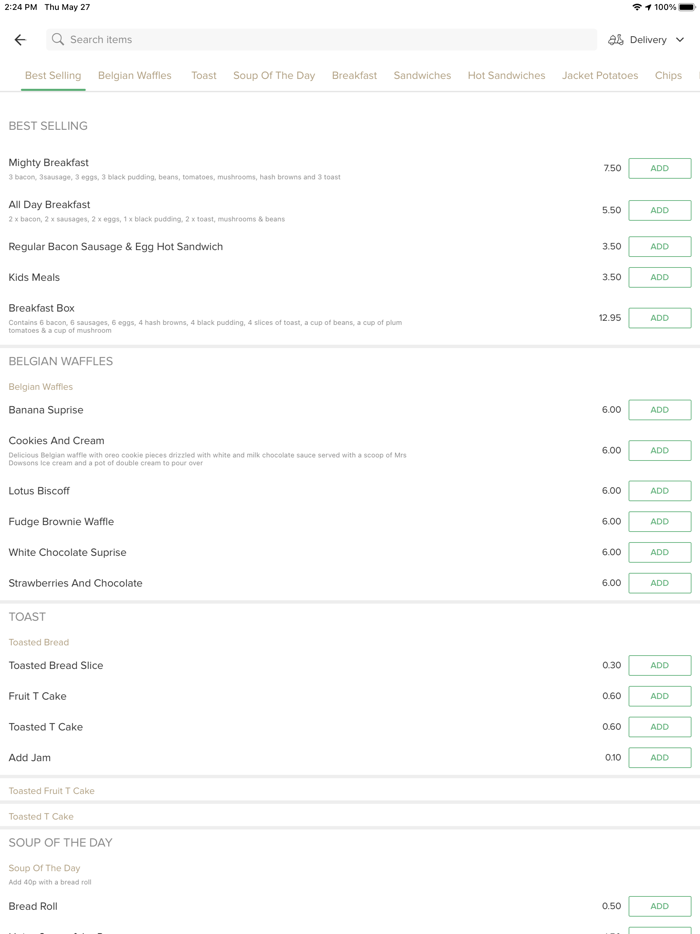Add Mighty Breakfast to the order
Screen dimensions: 700x934
click(x=659, y=169)
